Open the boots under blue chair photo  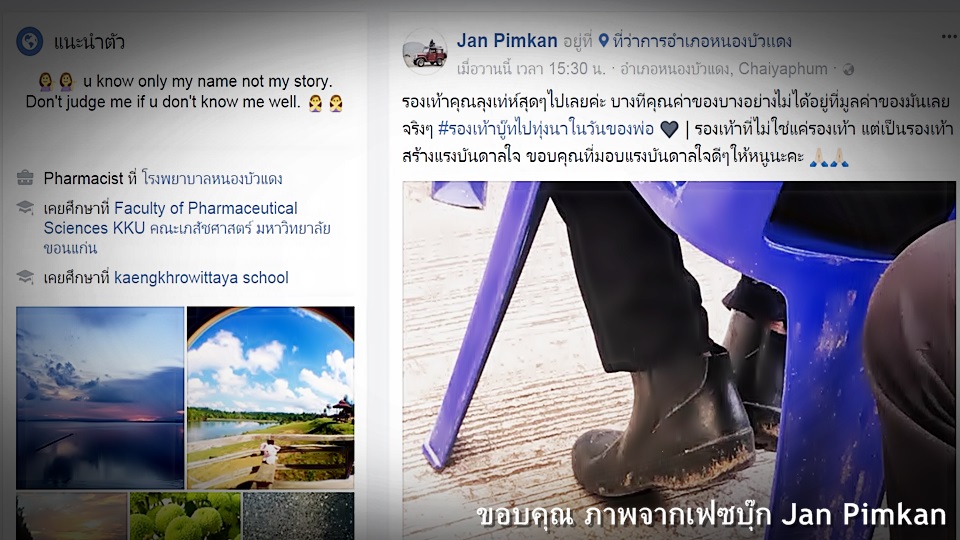pos(678,360)
